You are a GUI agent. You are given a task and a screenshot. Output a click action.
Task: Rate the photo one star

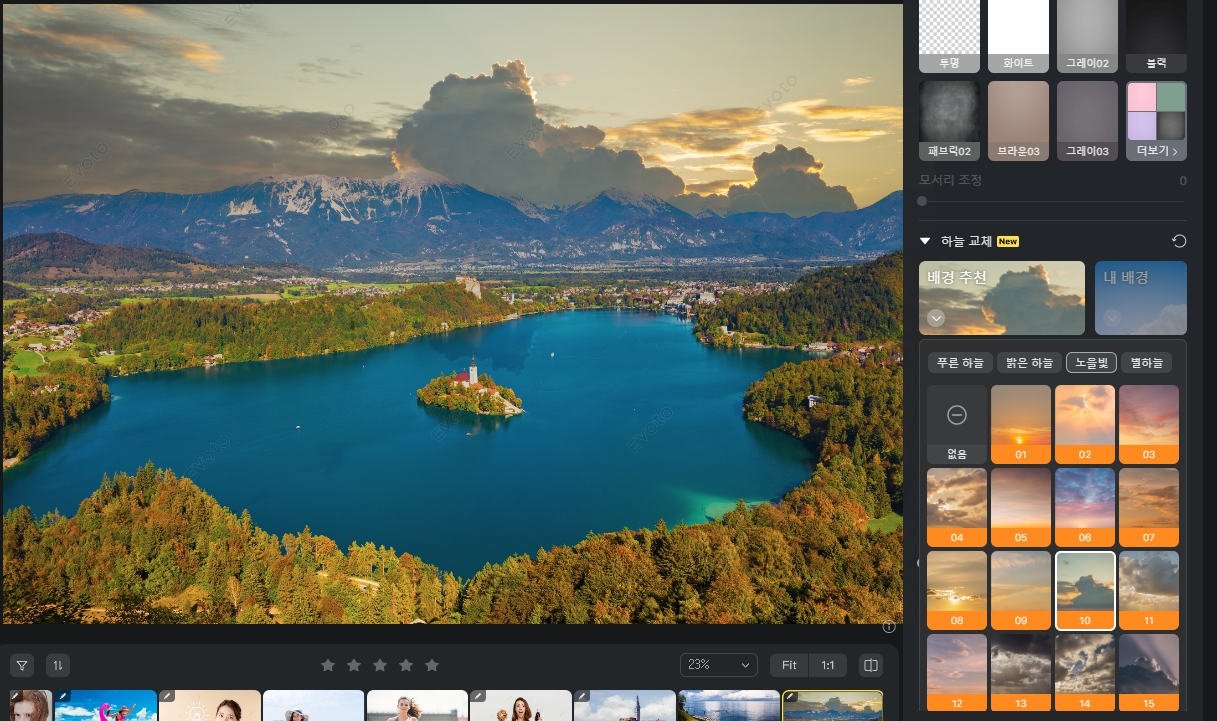(x=327, y=665)
